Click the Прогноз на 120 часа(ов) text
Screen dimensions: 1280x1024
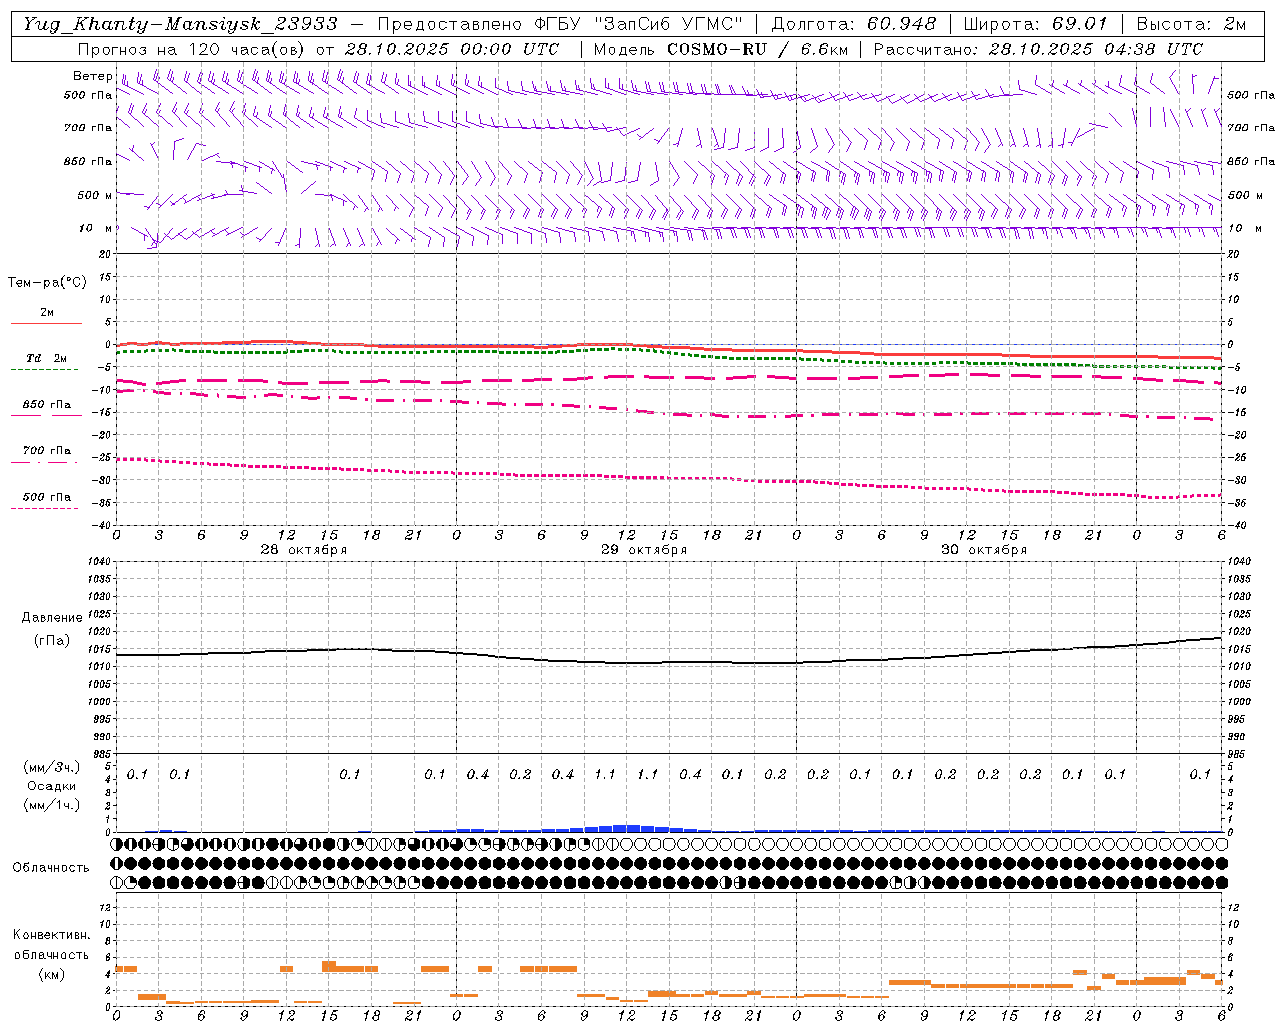tap(193, 49)
